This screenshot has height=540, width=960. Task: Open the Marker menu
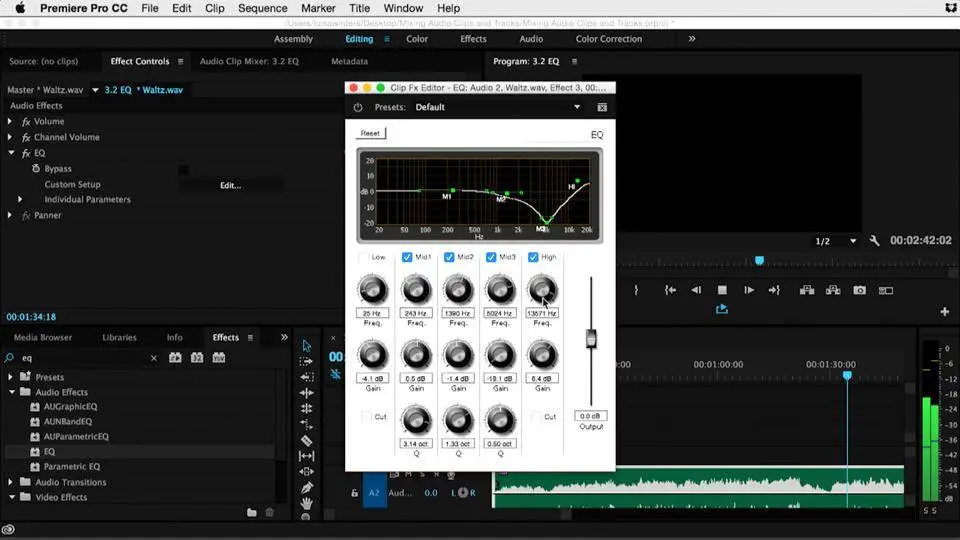[x=318, y=9]
